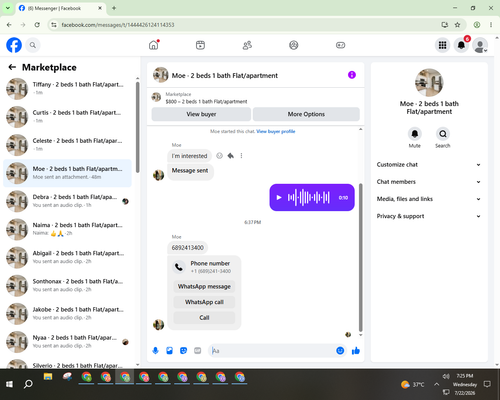
Task: Choose a sticker icon in composer
Action: point(183,351)
